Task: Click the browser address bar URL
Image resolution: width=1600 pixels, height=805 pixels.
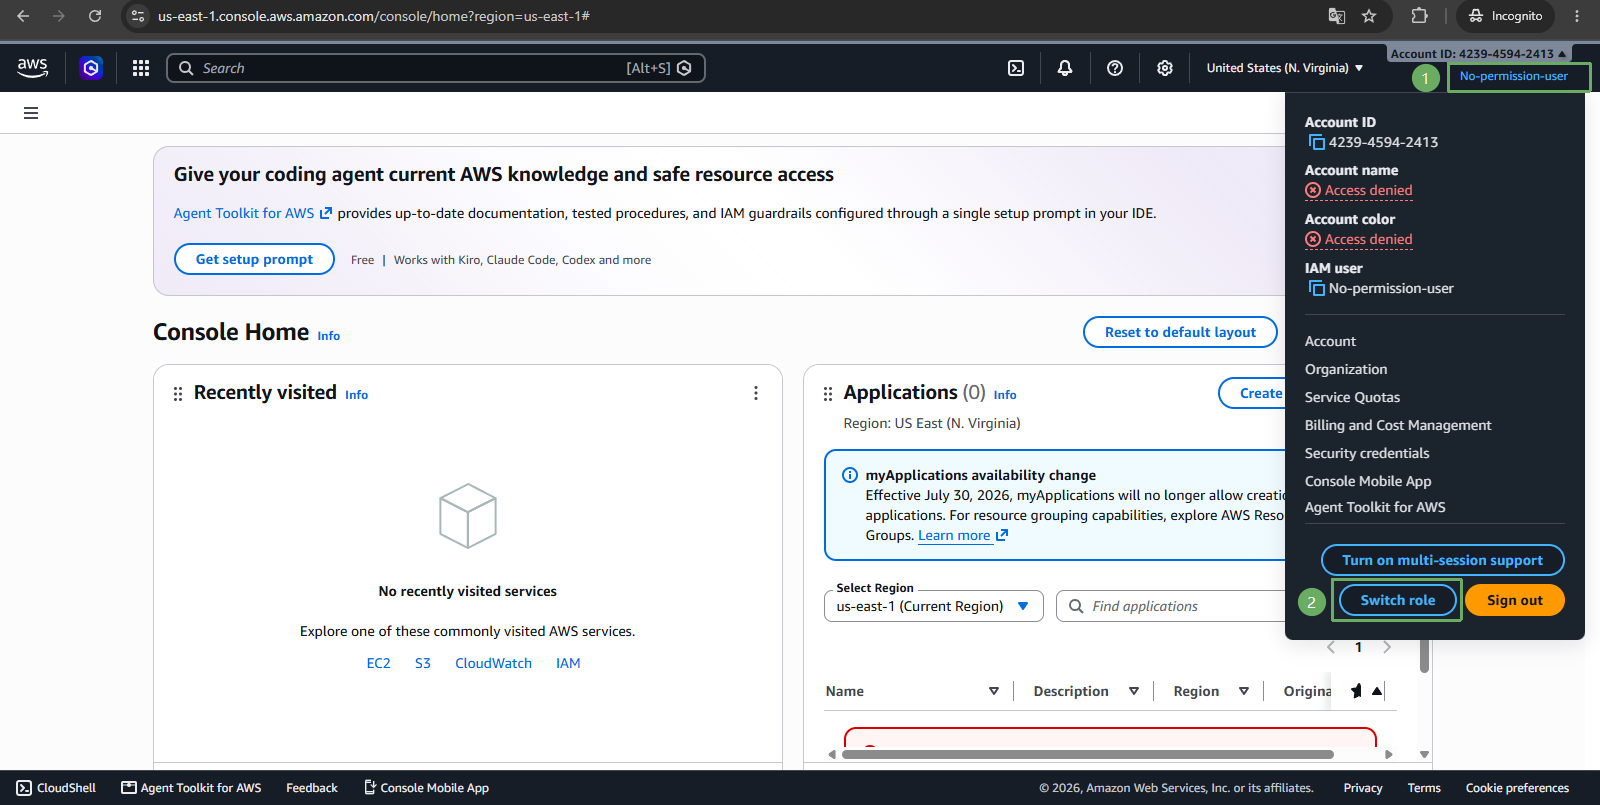Action: coord(374,16)
